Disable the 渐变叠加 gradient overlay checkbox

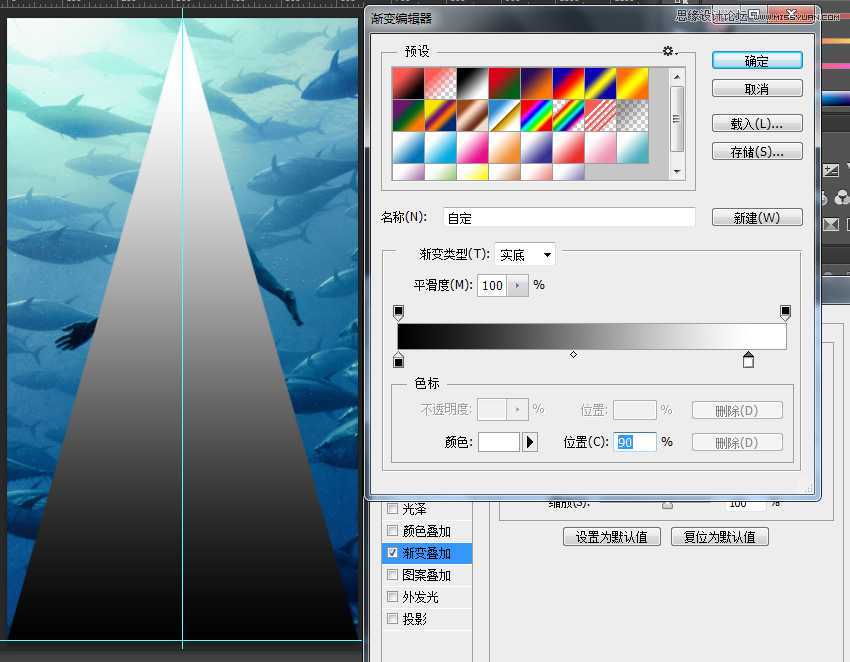[x=392, y=553]
